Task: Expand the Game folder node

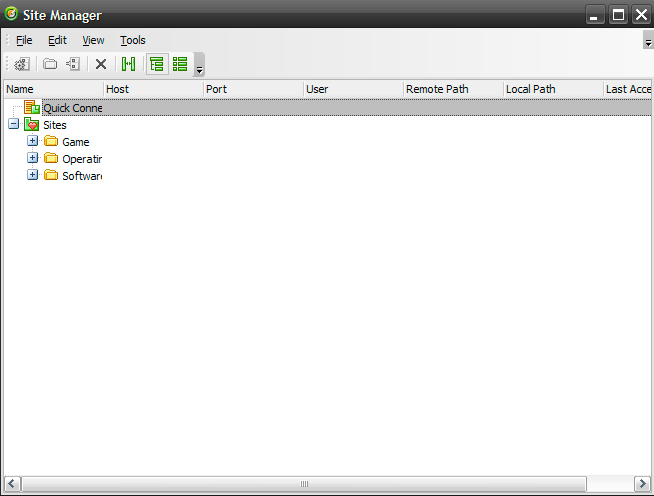Action: [x=33, y=141]
